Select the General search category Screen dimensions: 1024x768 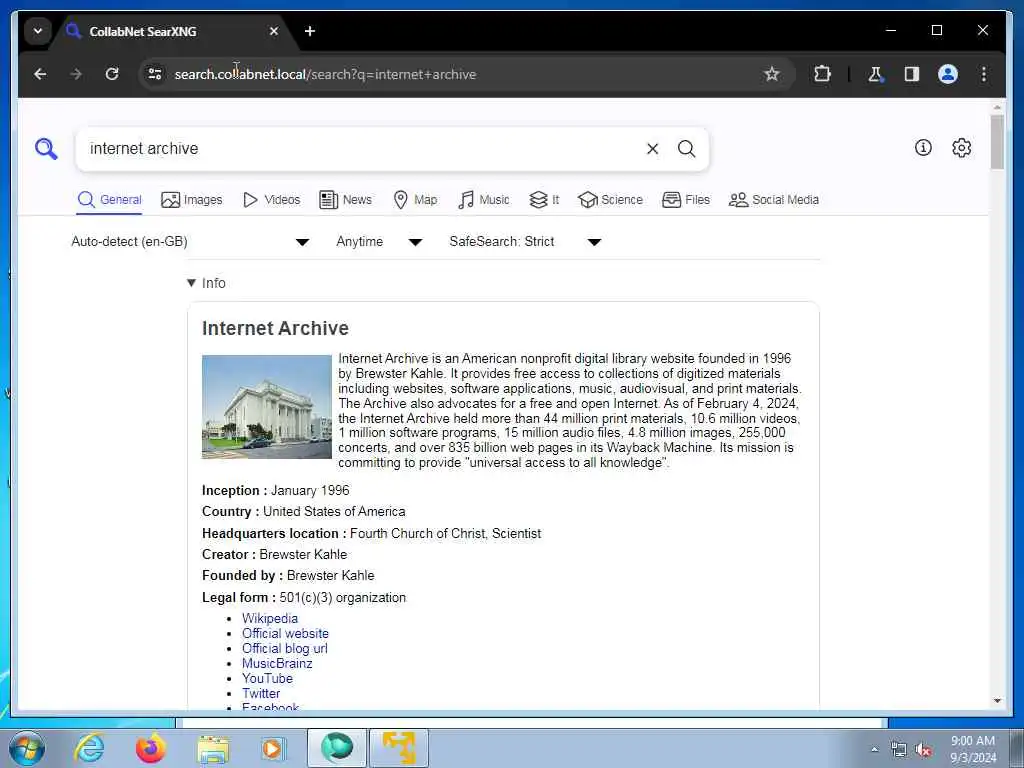[109, 200]
